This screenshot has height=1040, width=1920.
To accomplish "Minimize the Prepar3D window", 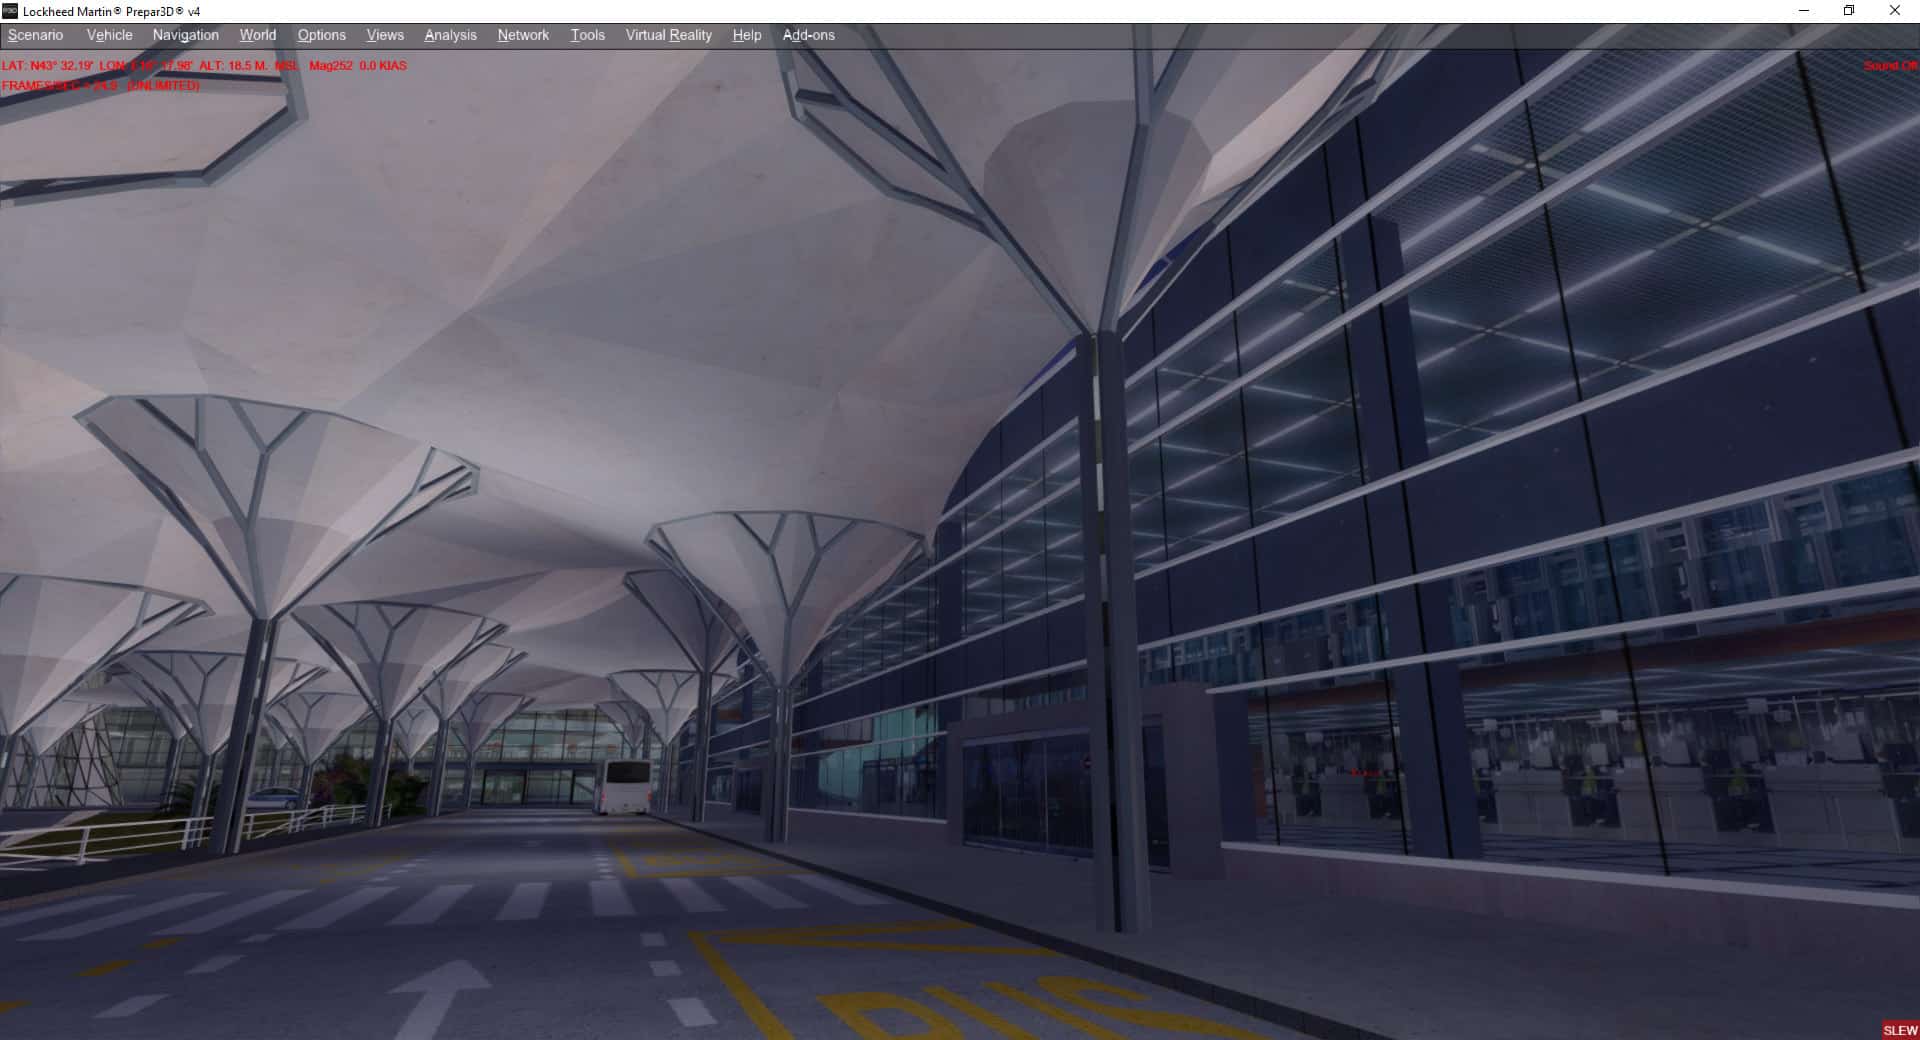I will [1804, 11].
